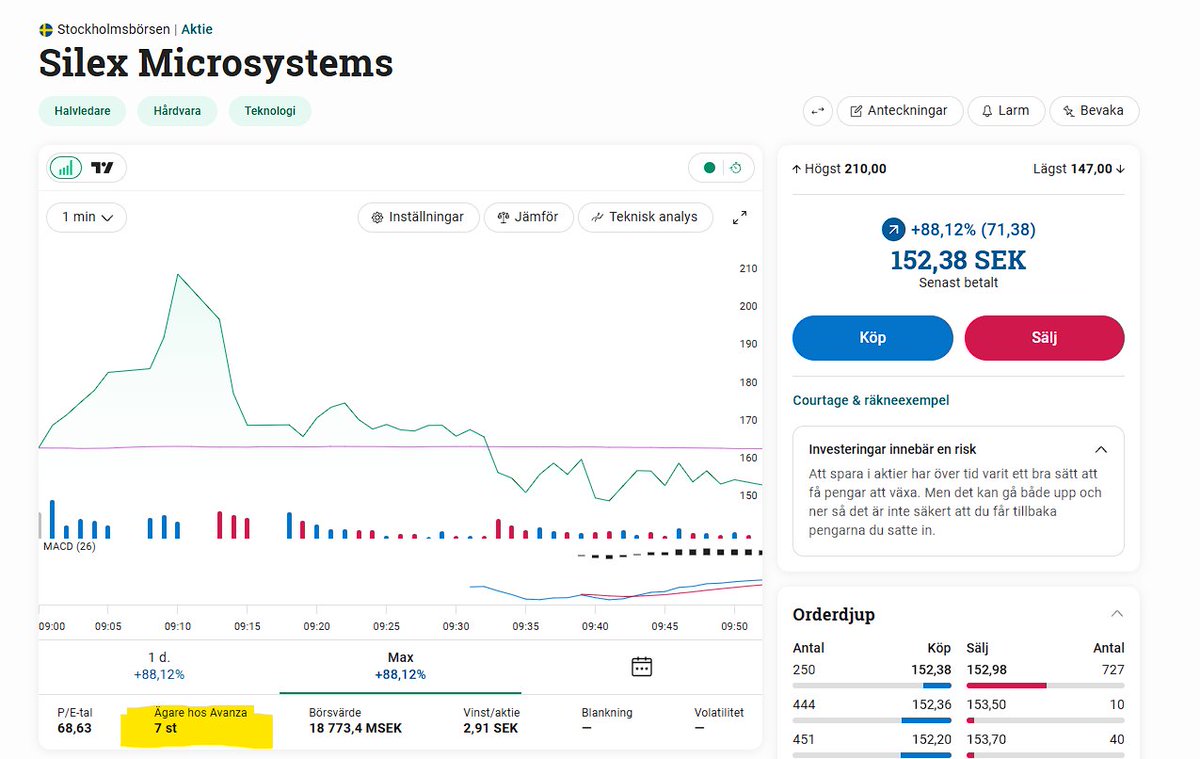Click the swap arrows icon button

pyautogui.click(x=818, y=111)
